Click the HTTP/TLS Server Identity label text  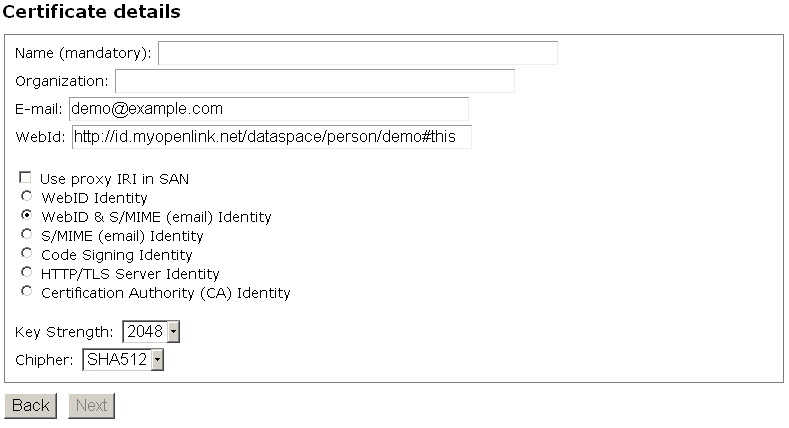click(x=130, y=274)
